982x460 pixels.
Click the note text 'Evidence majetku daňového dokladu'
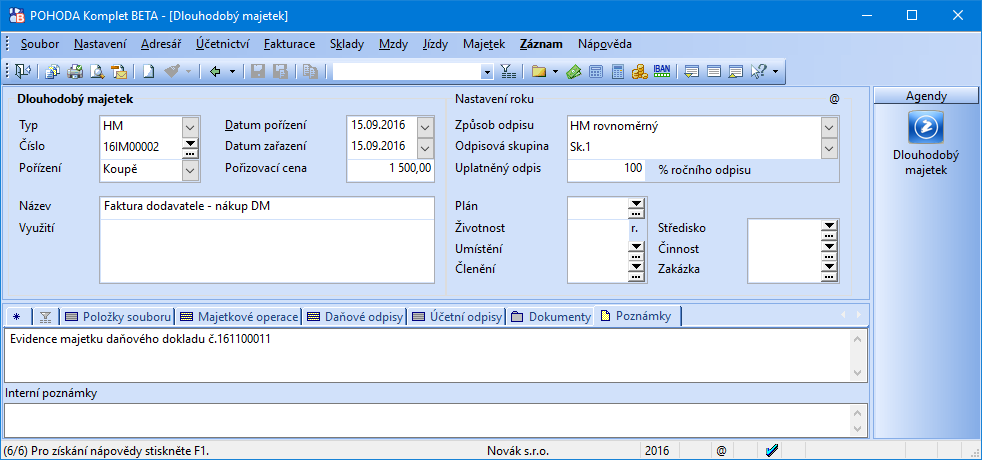tap(108, 339)
